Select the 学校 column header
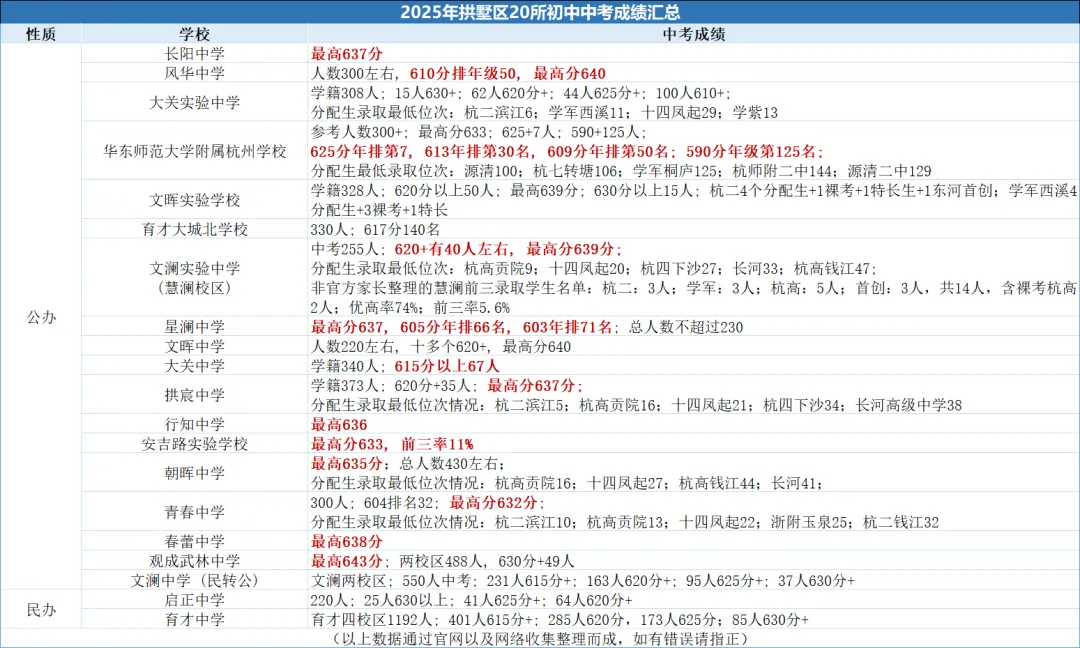This screenshot has height=648, width=1080. click(197, 31)
